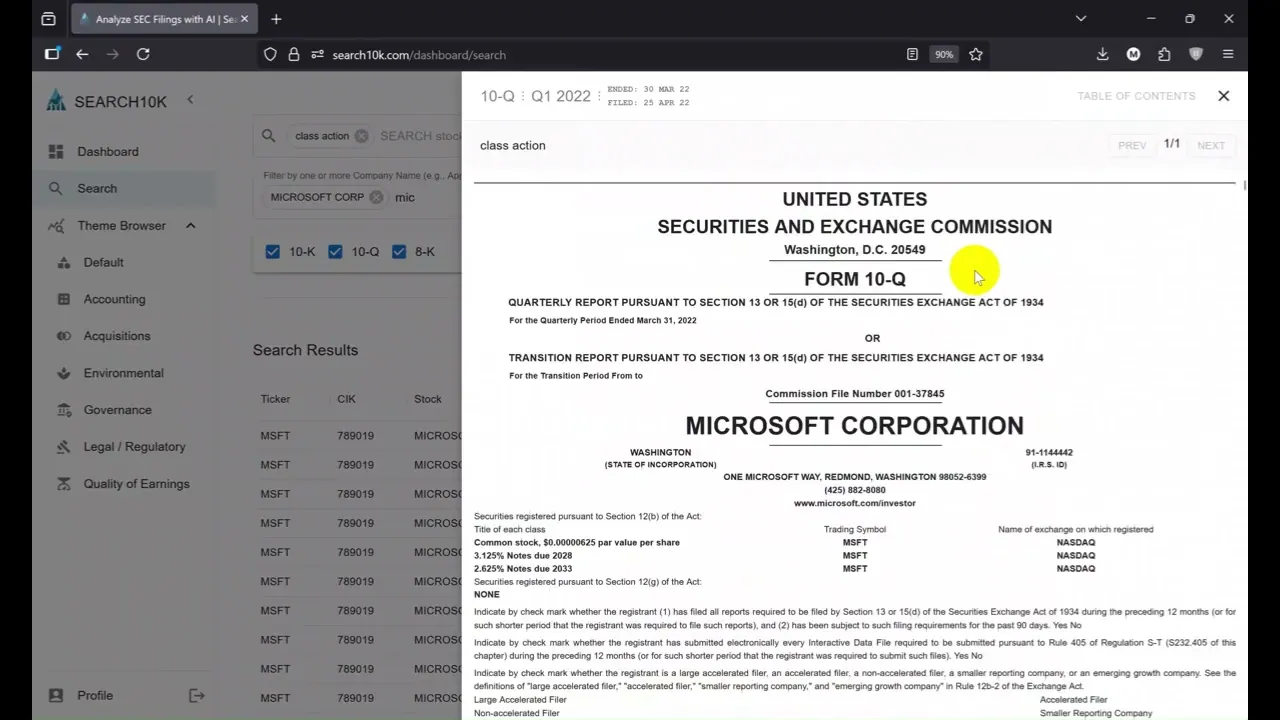Screen dimensions: 1280x720
Task: Toggle the browser sidebar button
Action: [x=52, y=54]
